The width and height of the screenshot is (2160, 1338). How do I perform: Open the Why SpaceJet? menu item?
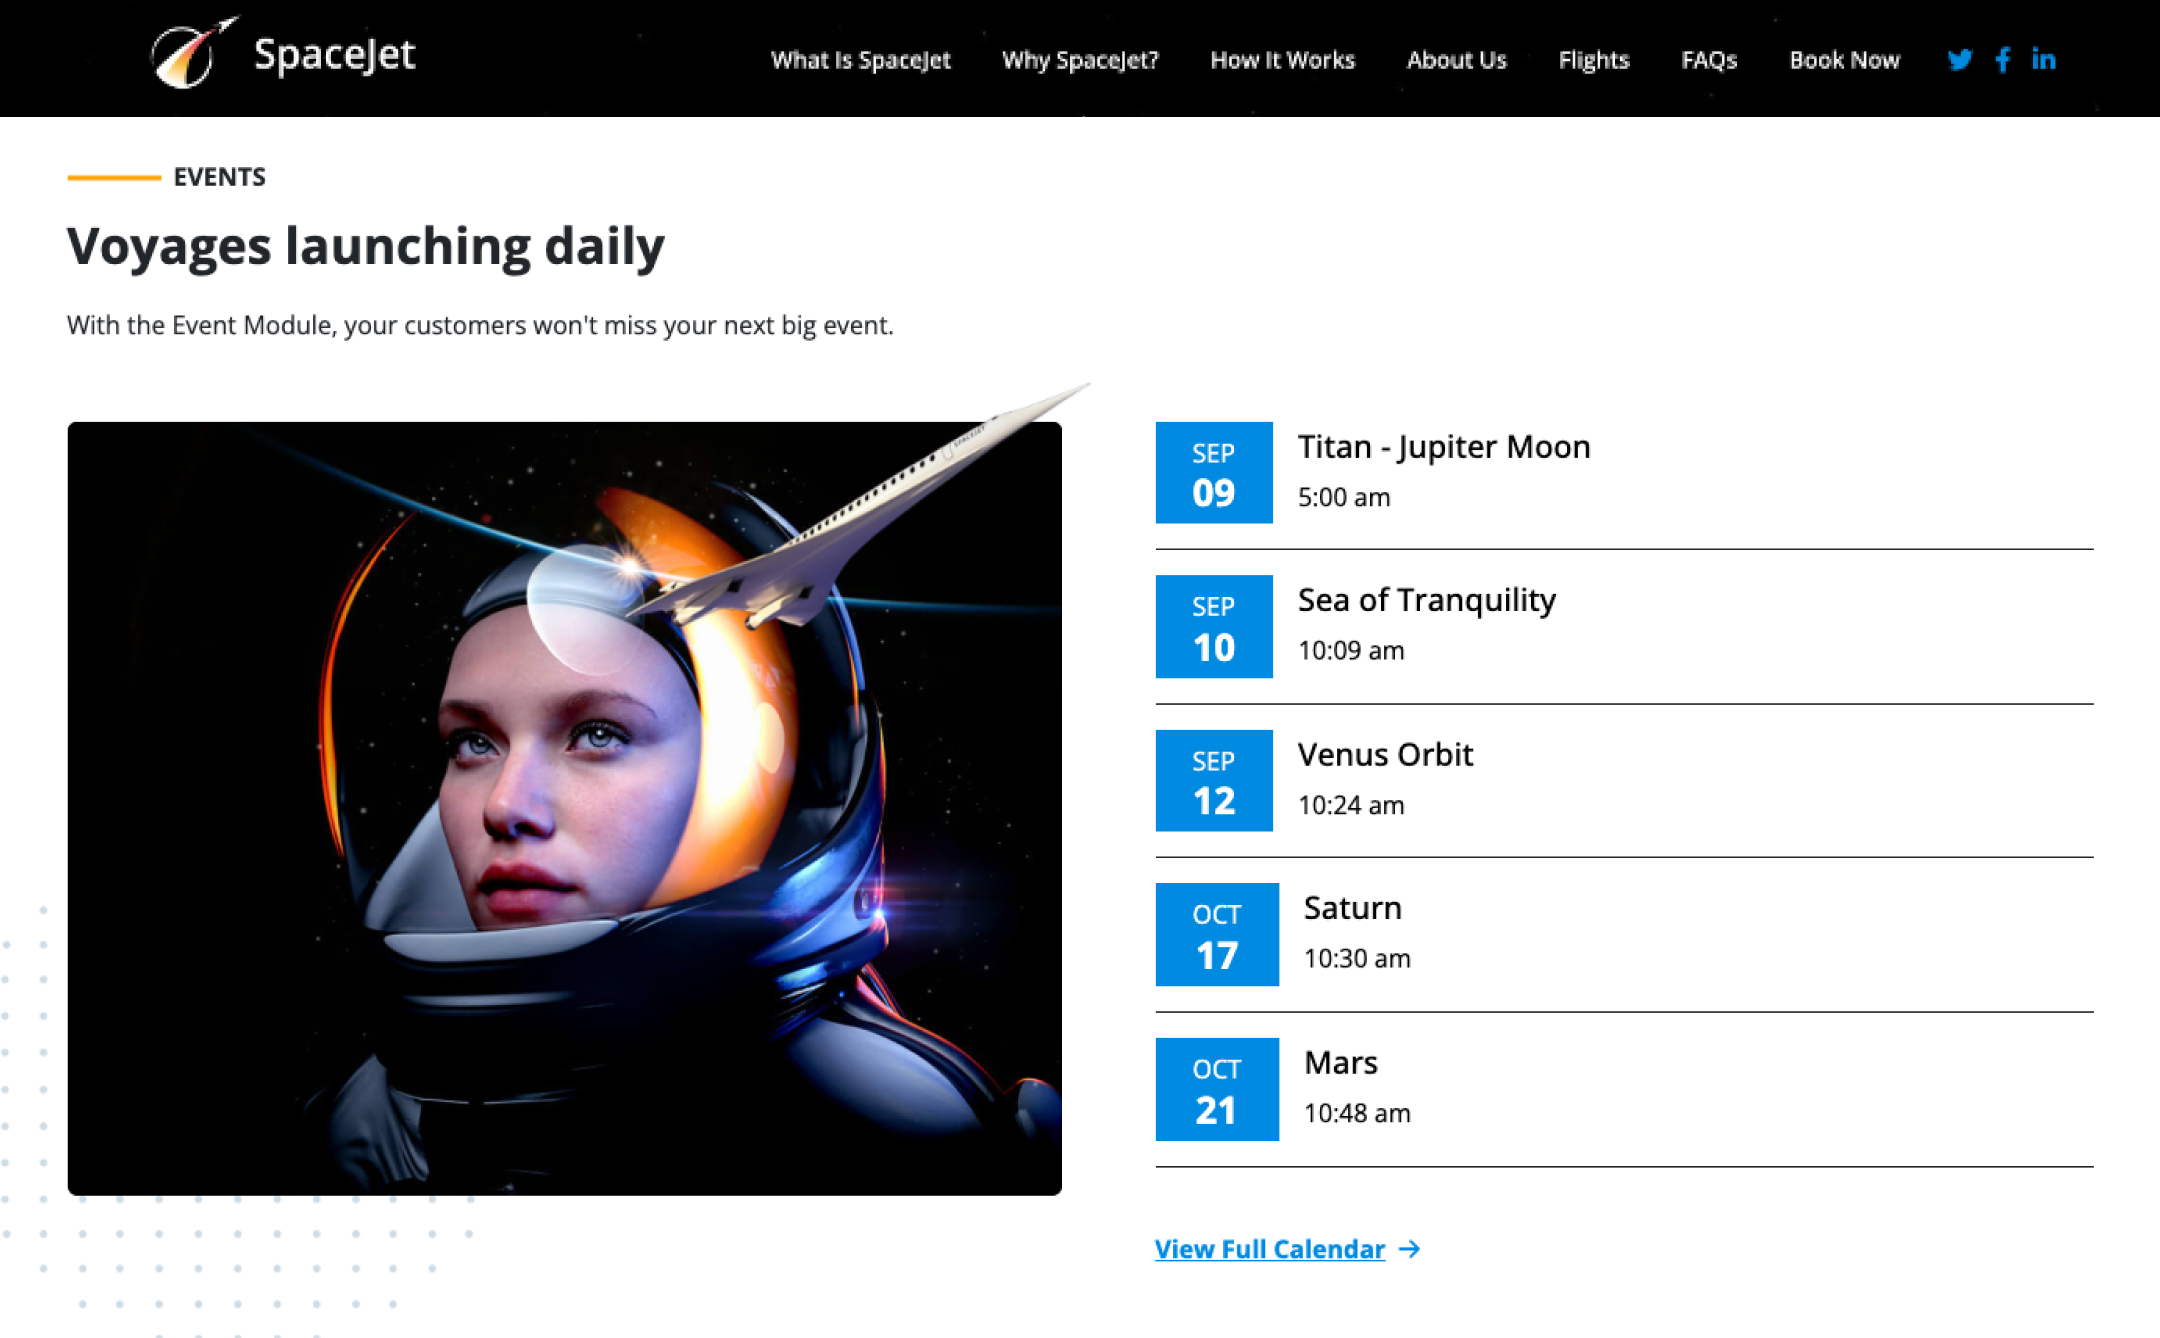point(1080,60)
